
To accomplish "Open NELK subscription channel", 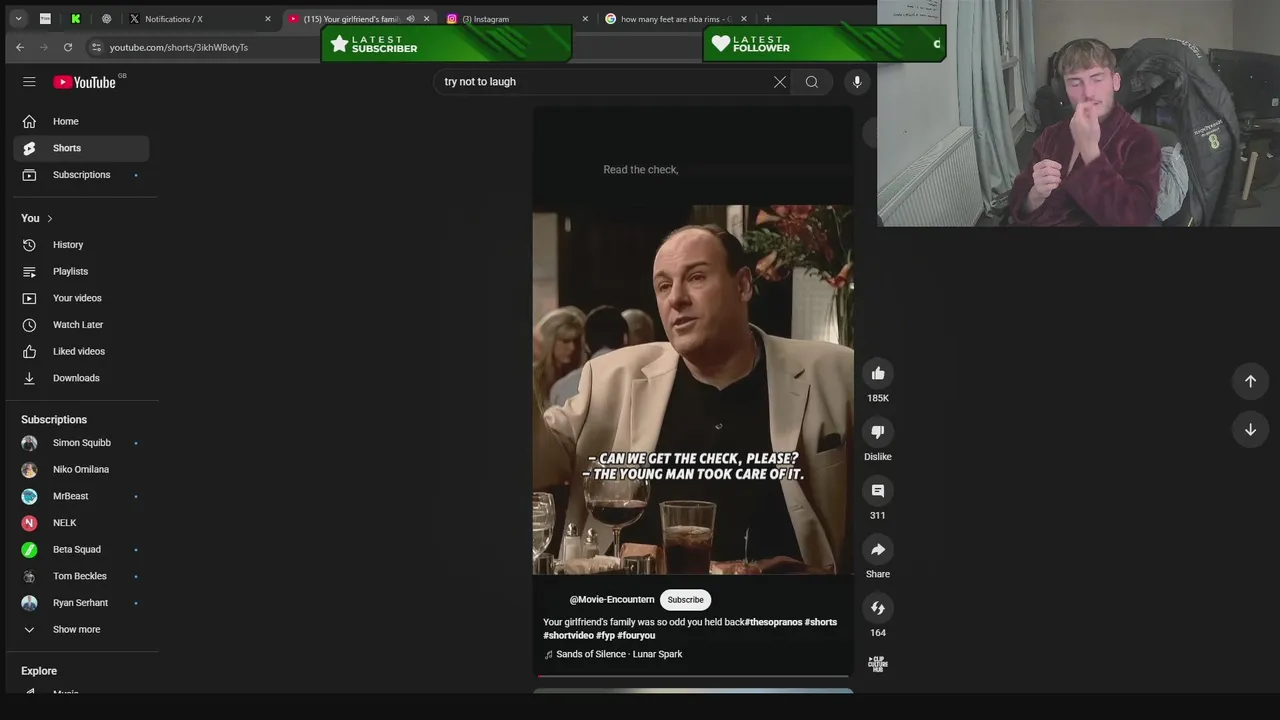I will 81,523.
